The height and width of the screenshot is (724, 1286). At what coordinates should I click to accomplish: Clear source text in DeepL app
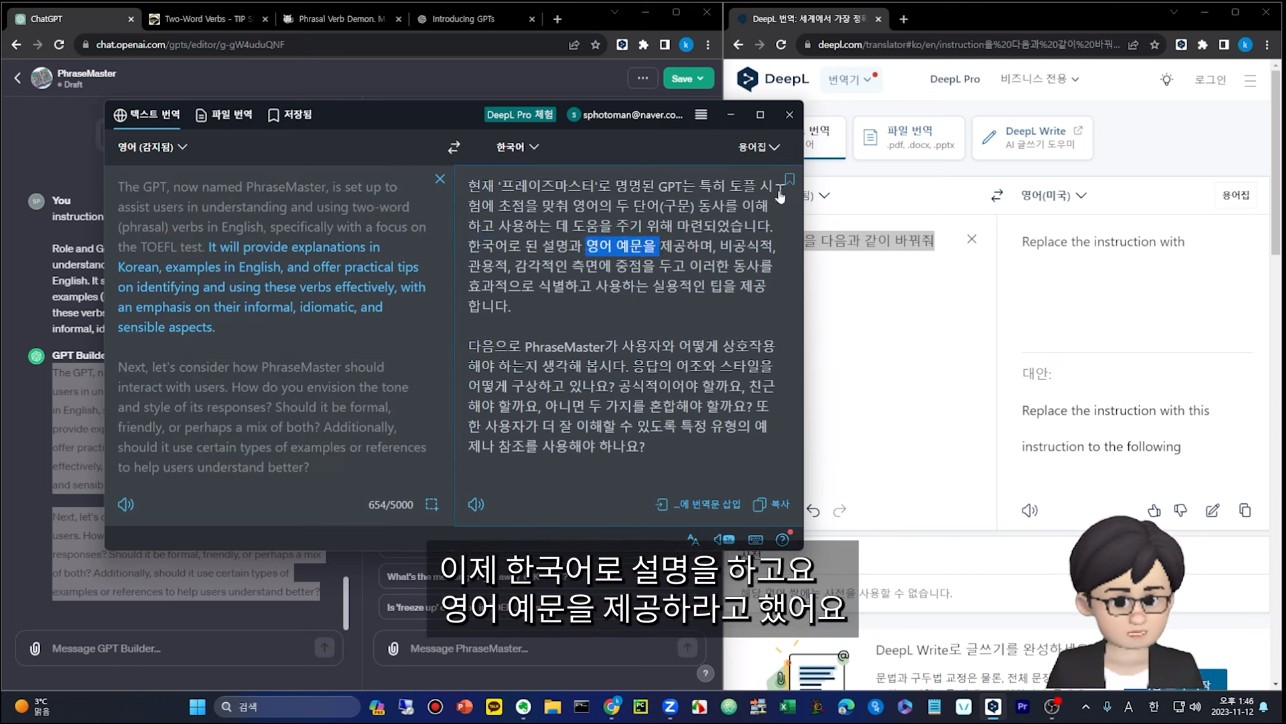pyautogui.click(x=440, y=179)
